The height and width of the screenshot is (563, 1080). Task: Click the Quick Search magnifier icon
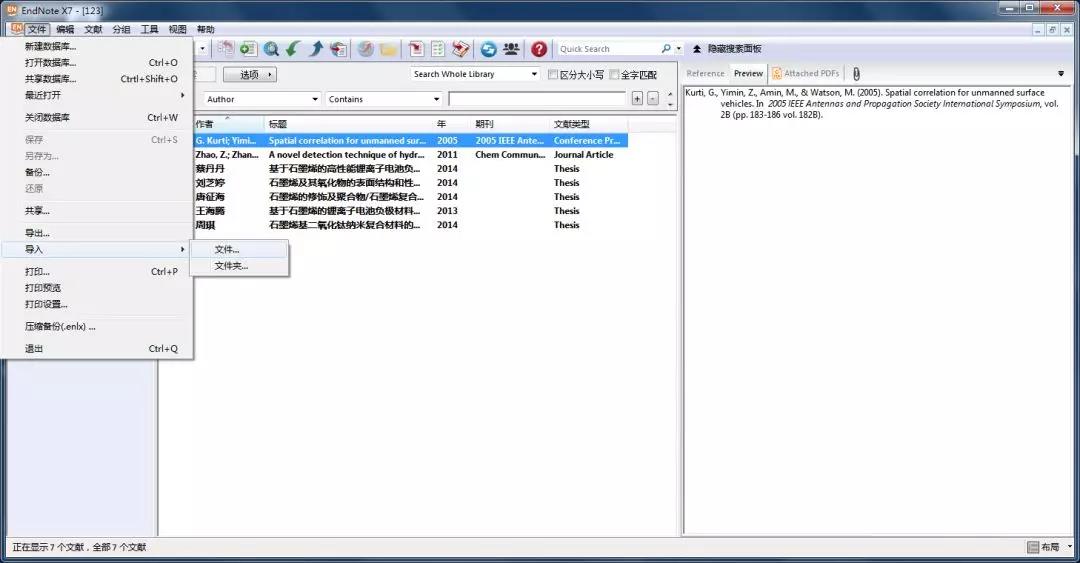pos(666,48)
